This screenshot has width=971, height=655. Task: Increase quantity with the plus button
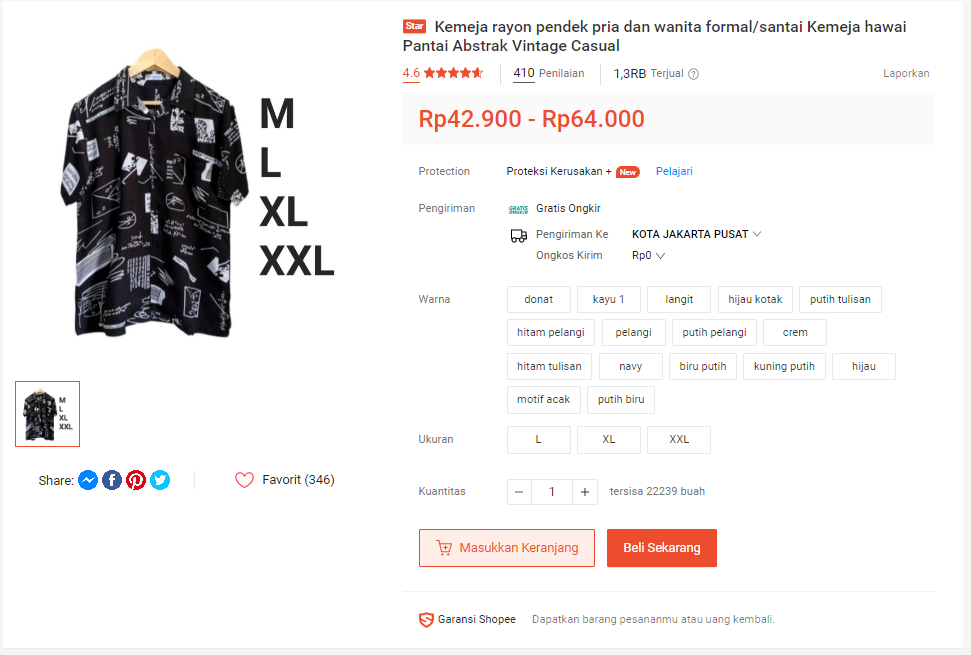click(x=585, y=492)
